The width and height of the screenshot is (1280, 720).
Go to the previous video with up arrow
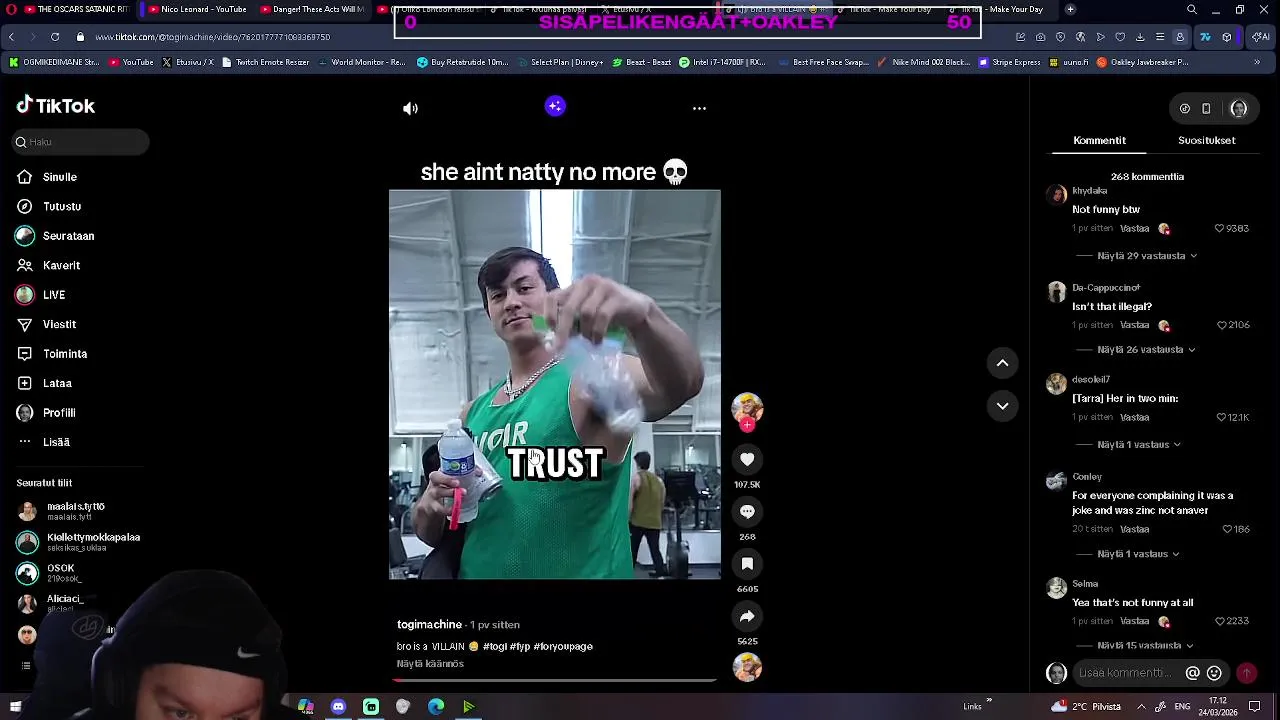tap(1002, 363)
